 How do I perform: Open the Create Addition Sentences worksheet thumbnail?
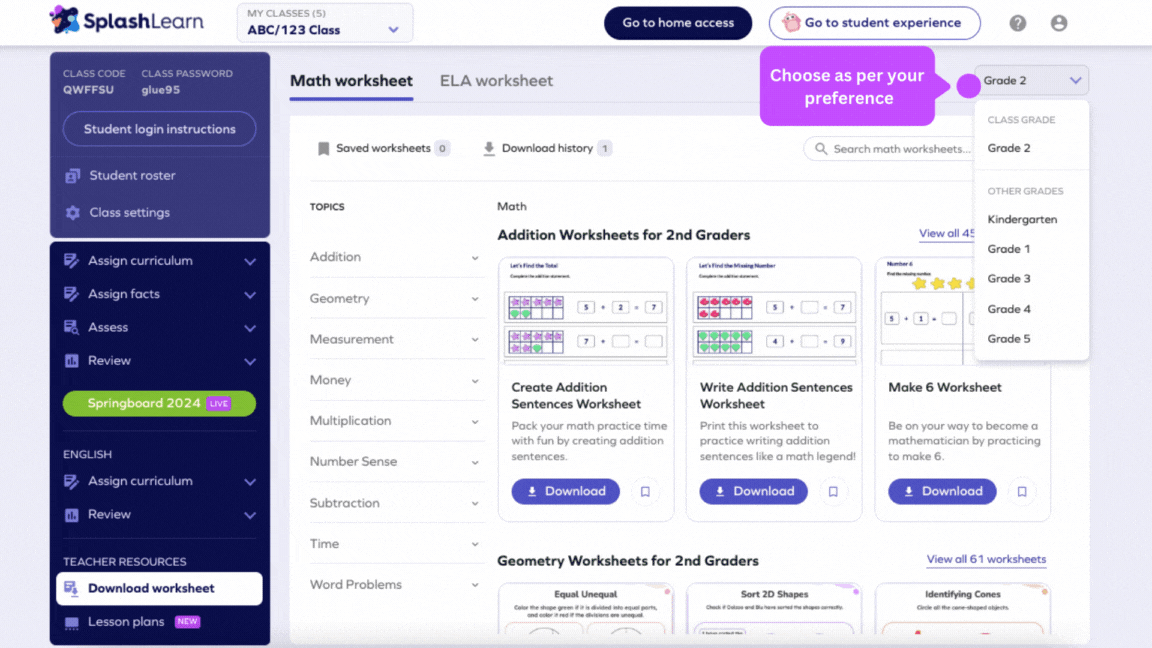586,311
